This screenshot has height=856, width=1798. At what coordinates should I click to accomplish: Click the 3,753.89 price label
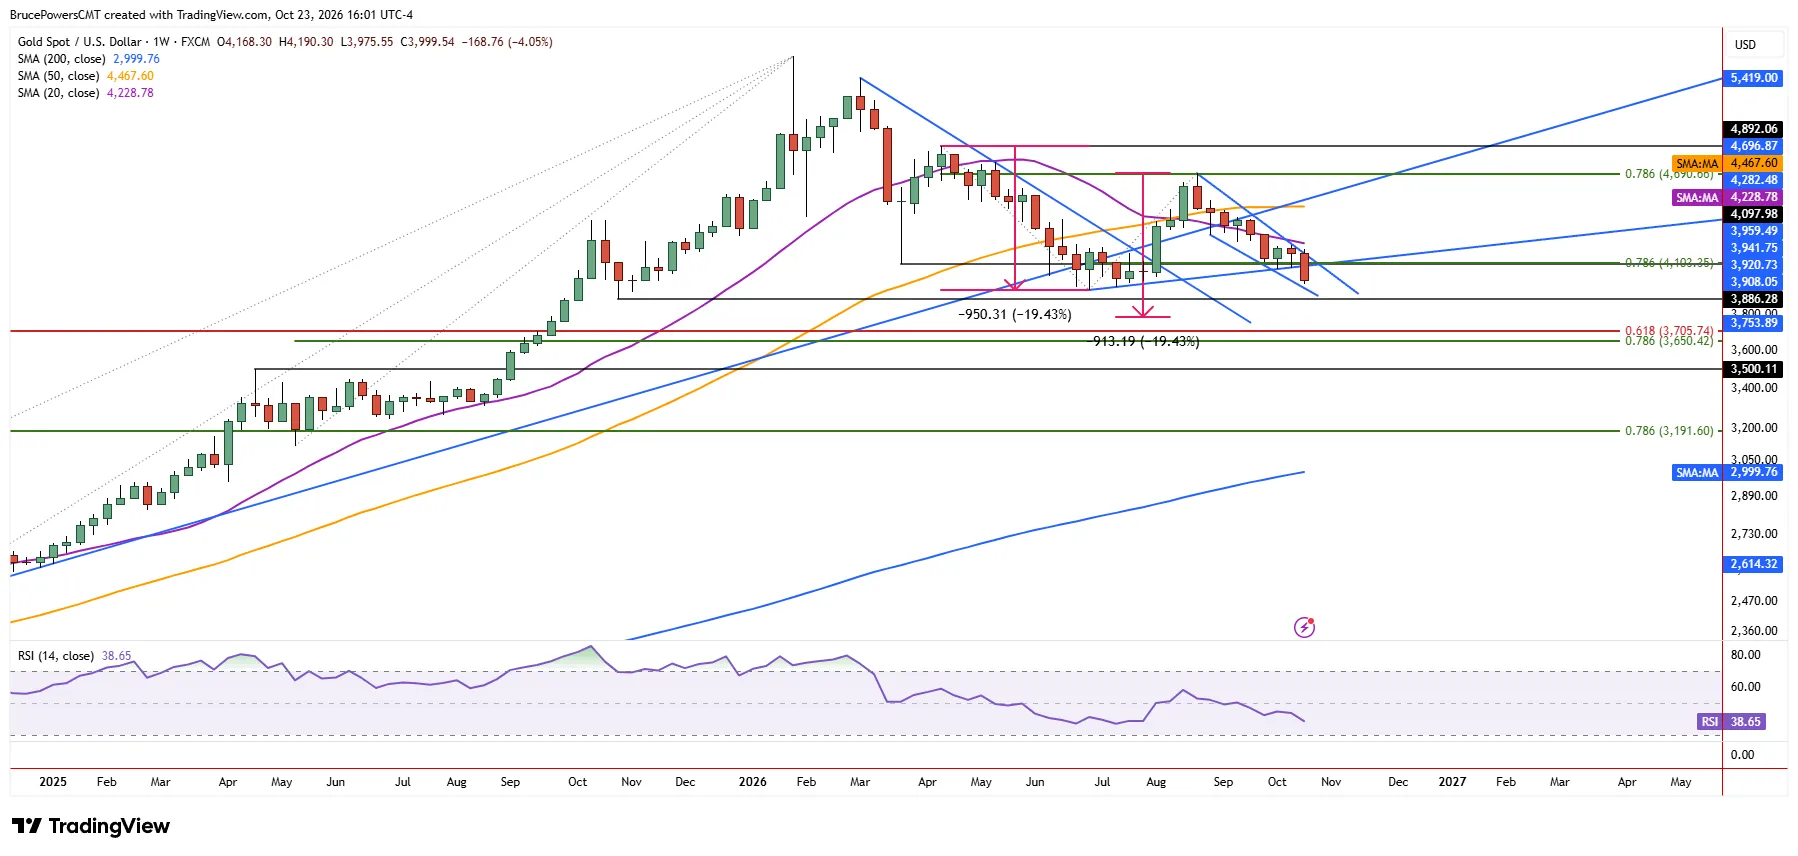coord(1754,323)
